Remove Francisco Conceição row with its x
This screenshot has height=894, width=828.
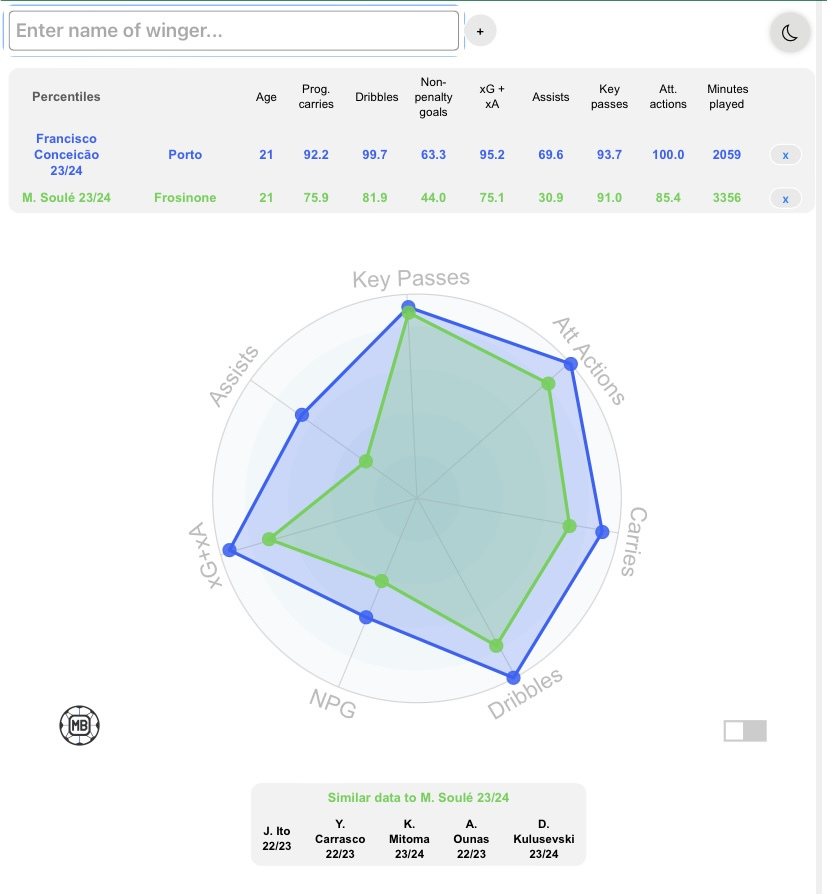click(x=785, y=155)
